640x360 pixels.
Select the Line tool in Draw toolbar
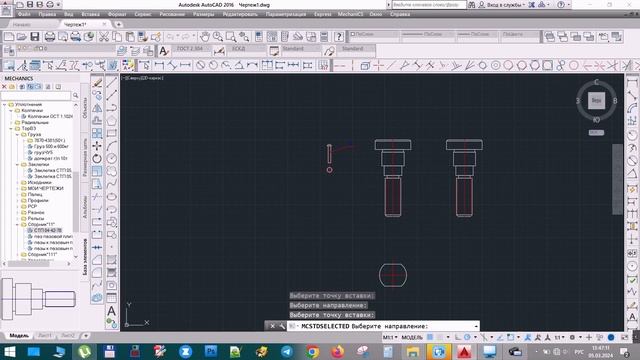point(112,82)
